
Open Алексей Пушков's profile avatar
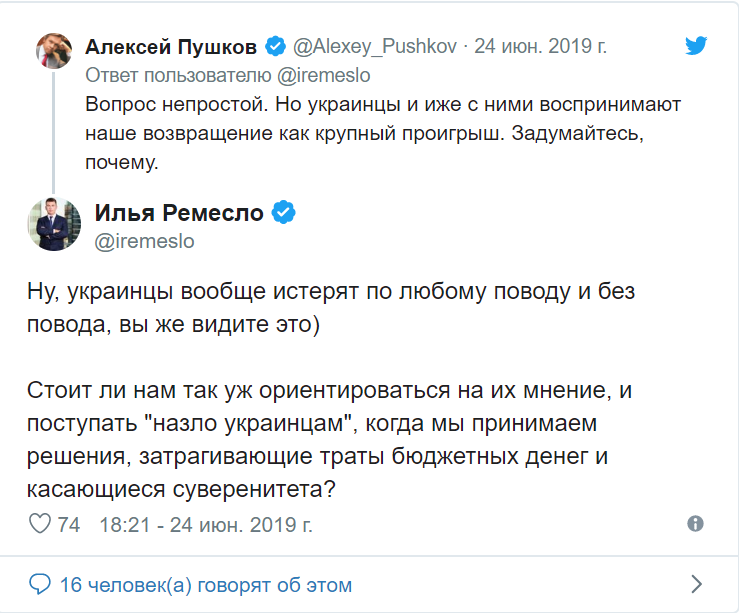pyautogui.click(x=52, y=48)
